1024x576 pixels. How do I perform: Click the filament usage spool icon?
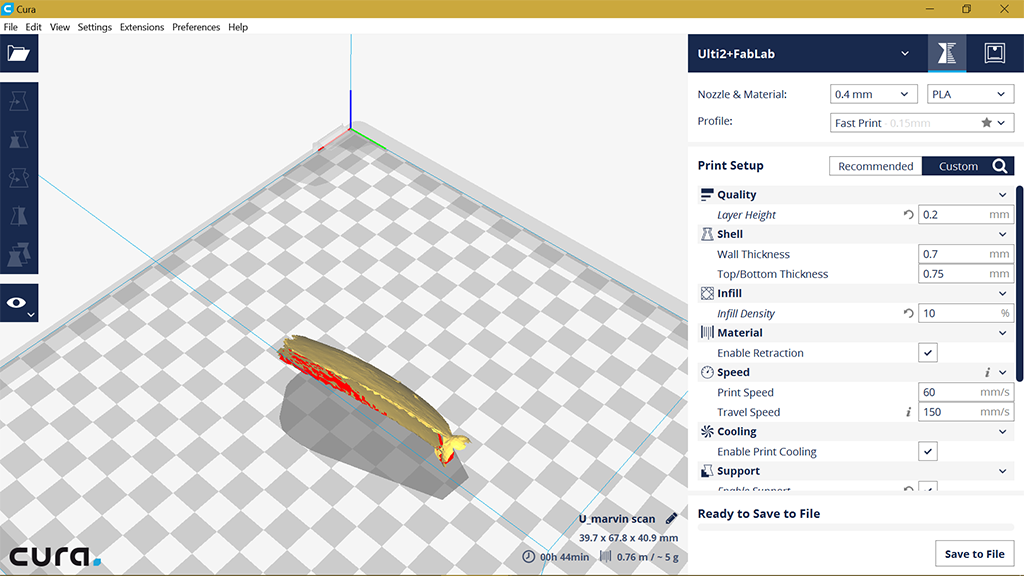click(606, 556)
